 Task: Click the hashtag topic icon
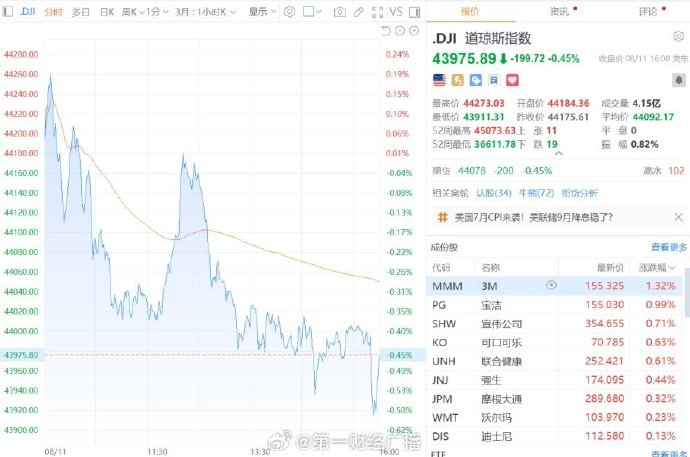[443, 217]
